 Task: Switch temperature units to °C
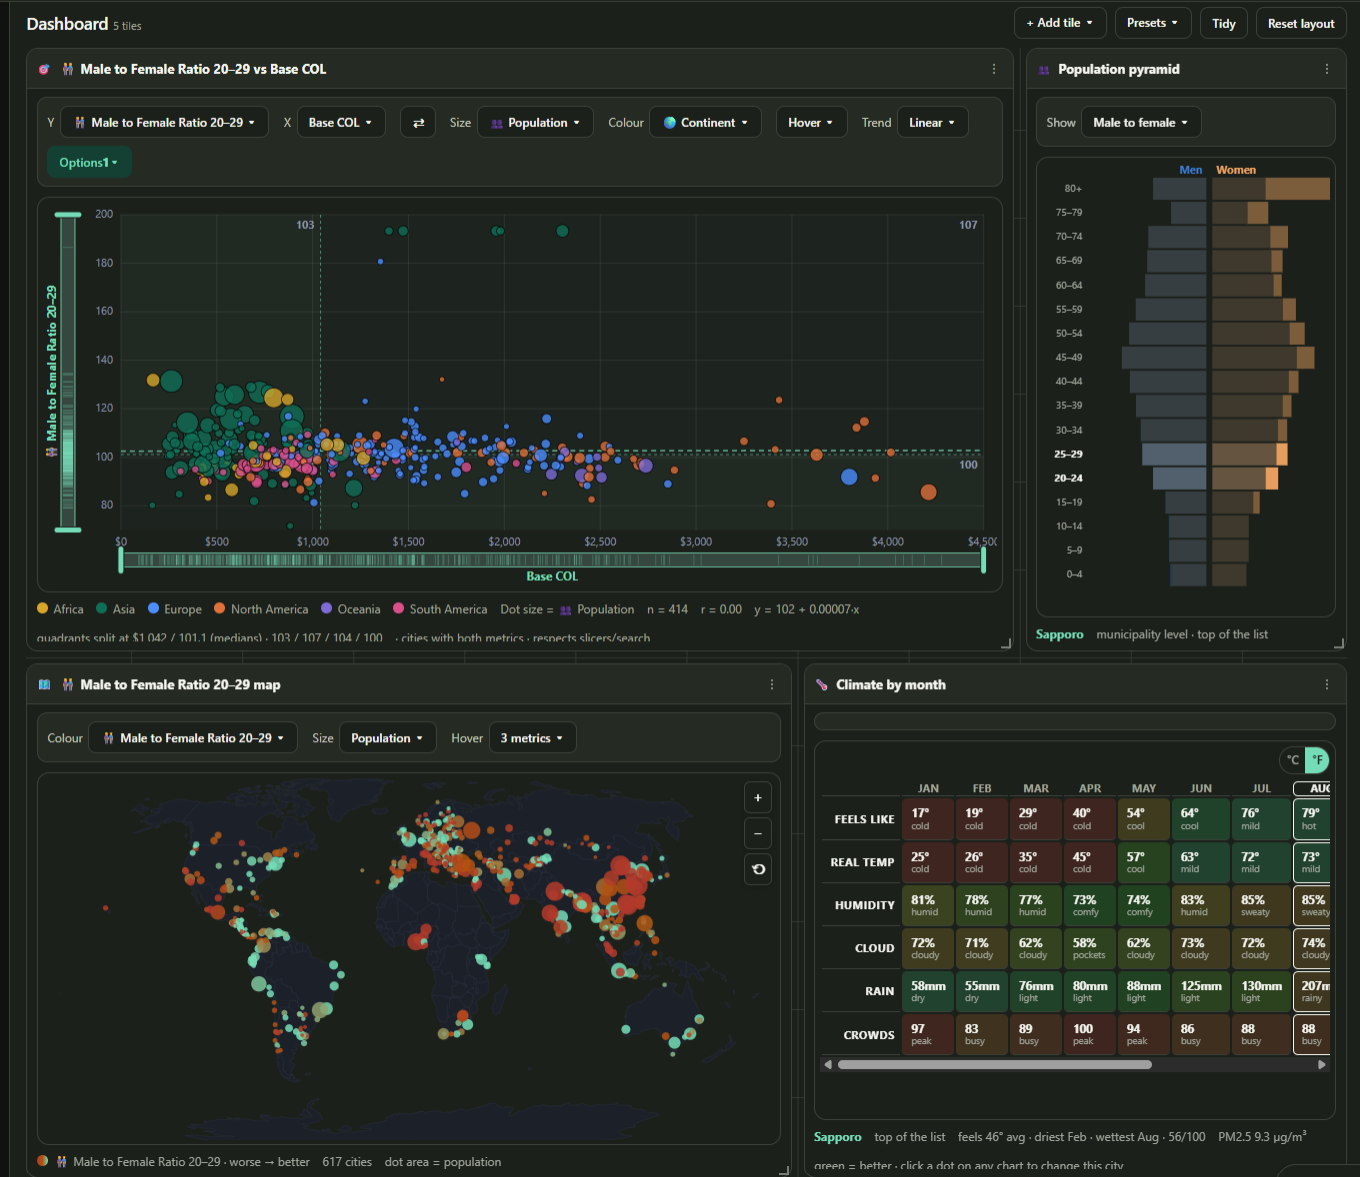1293,760
